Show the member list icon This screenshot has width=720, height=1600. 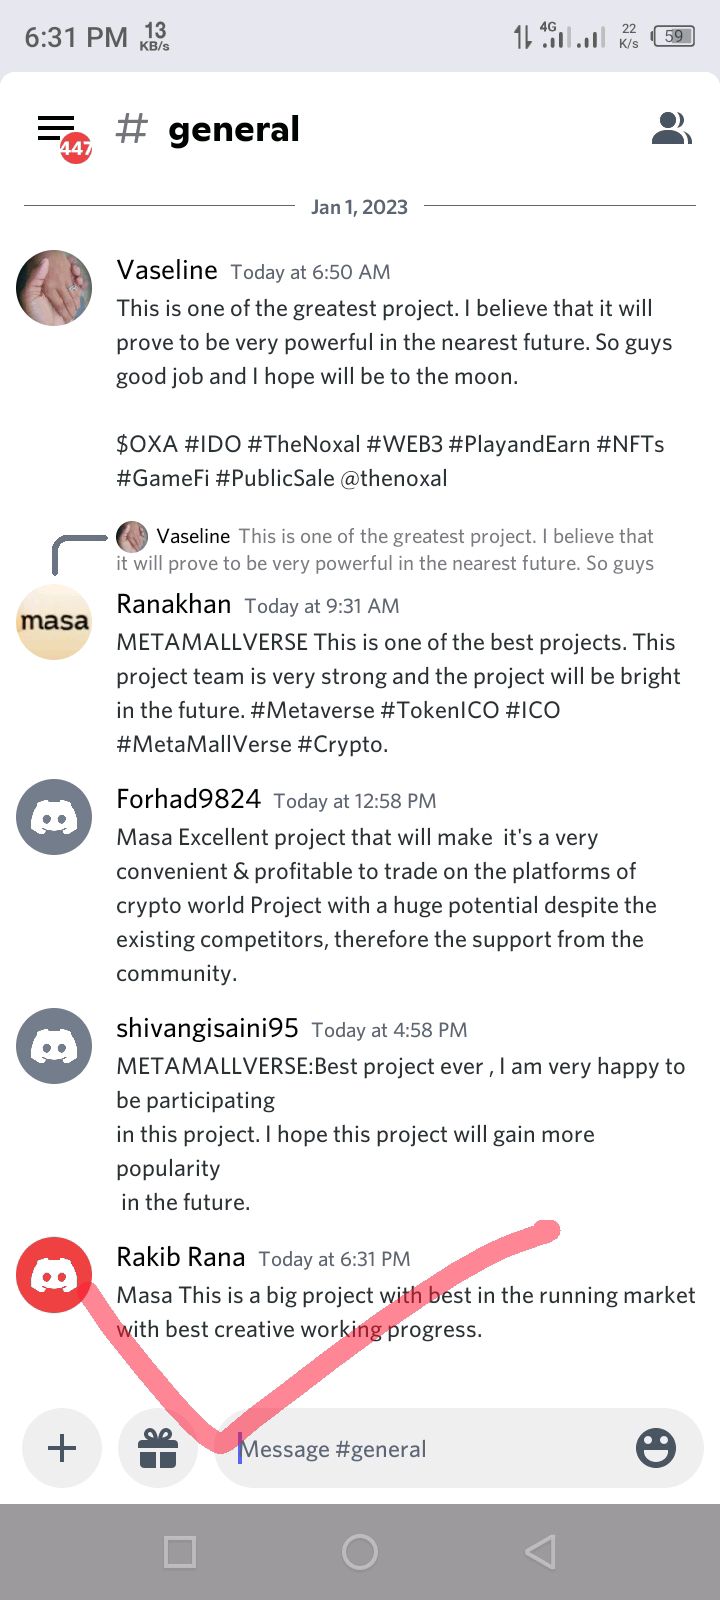671,129
